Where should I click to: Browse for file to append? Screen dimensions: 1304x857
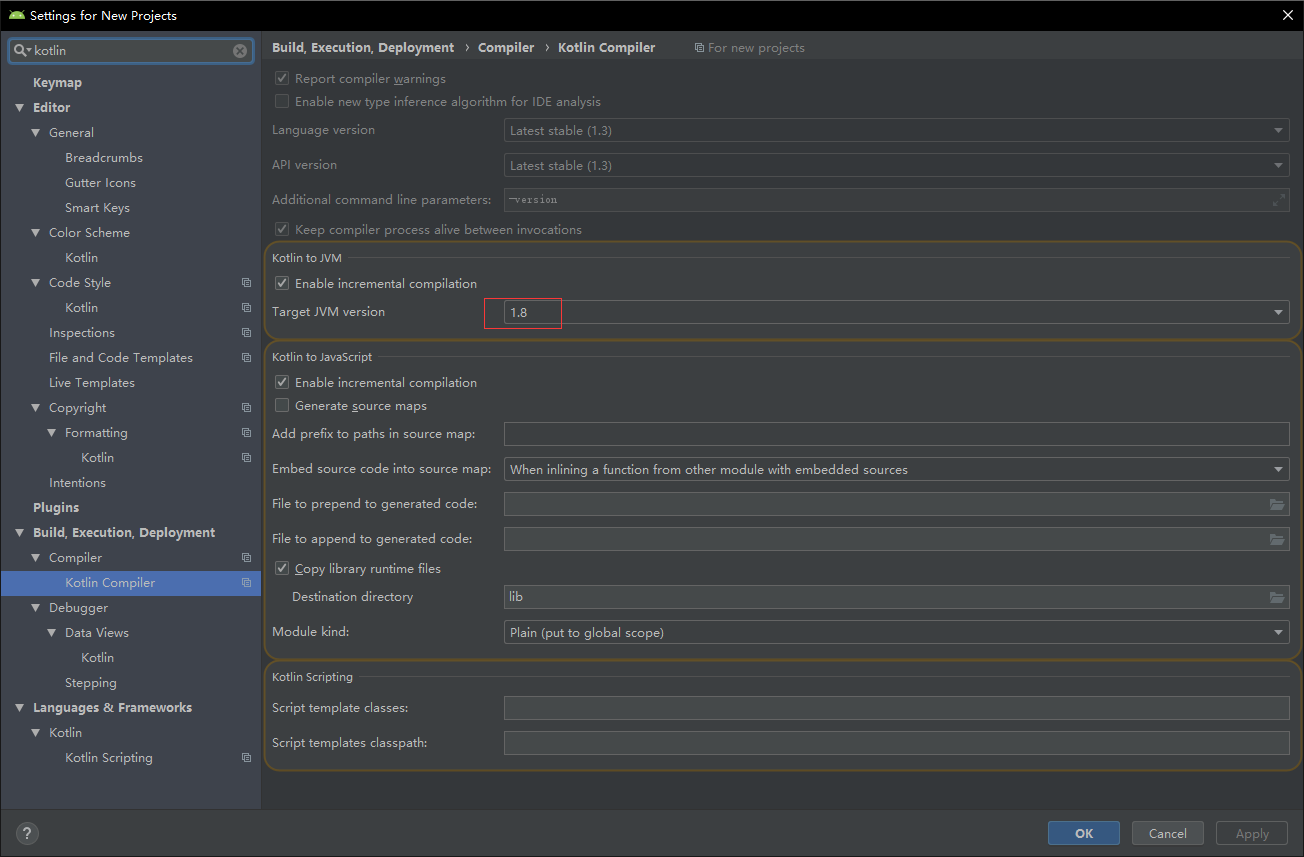(1277, 539)
